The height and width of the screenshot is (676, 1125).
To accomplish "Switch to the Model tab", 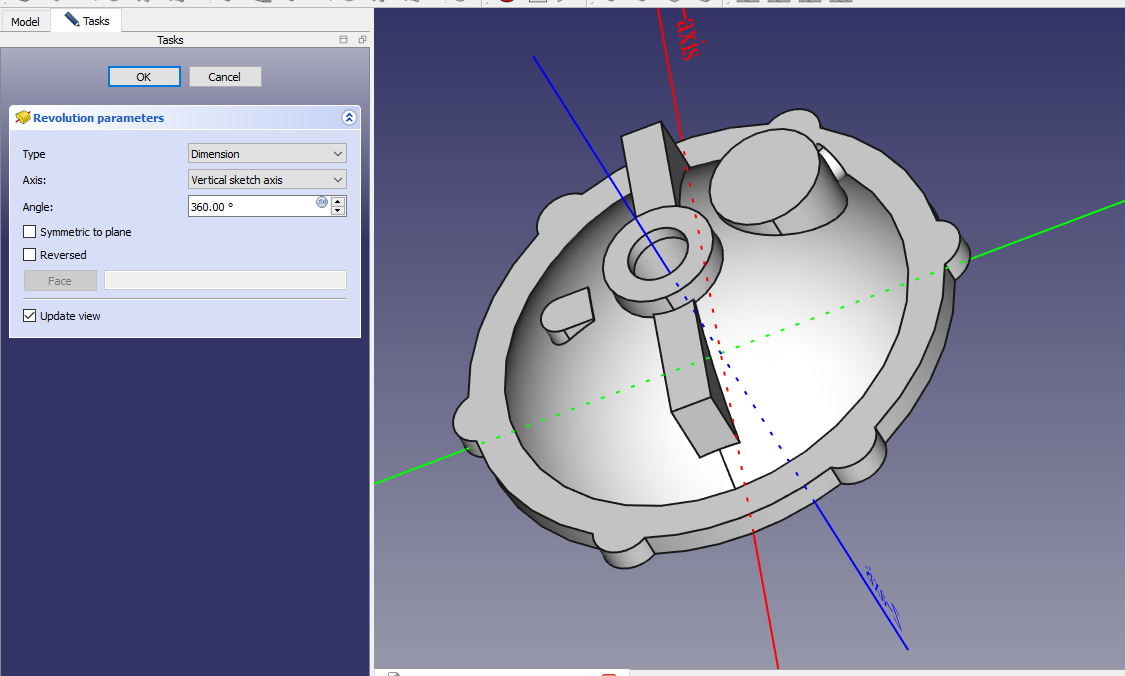I will [25, 21].
